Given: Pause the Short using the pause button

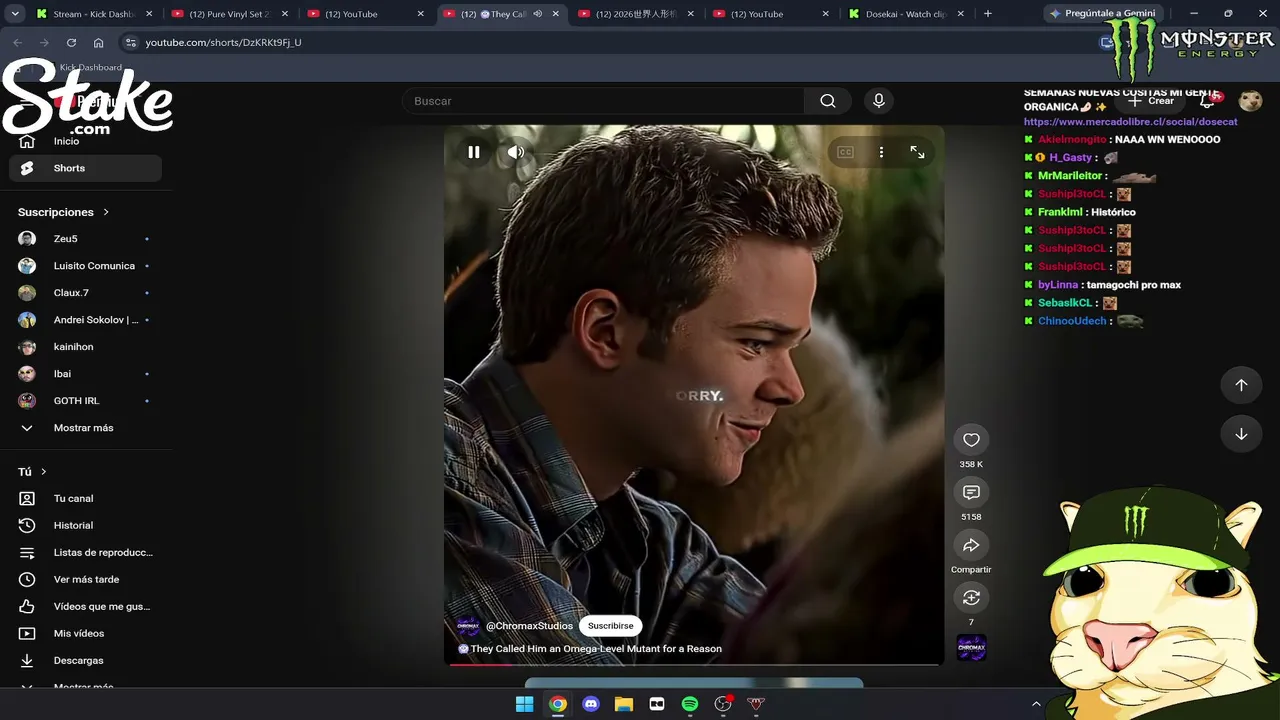Looking at the screenshot, I should tap(474, 152).
